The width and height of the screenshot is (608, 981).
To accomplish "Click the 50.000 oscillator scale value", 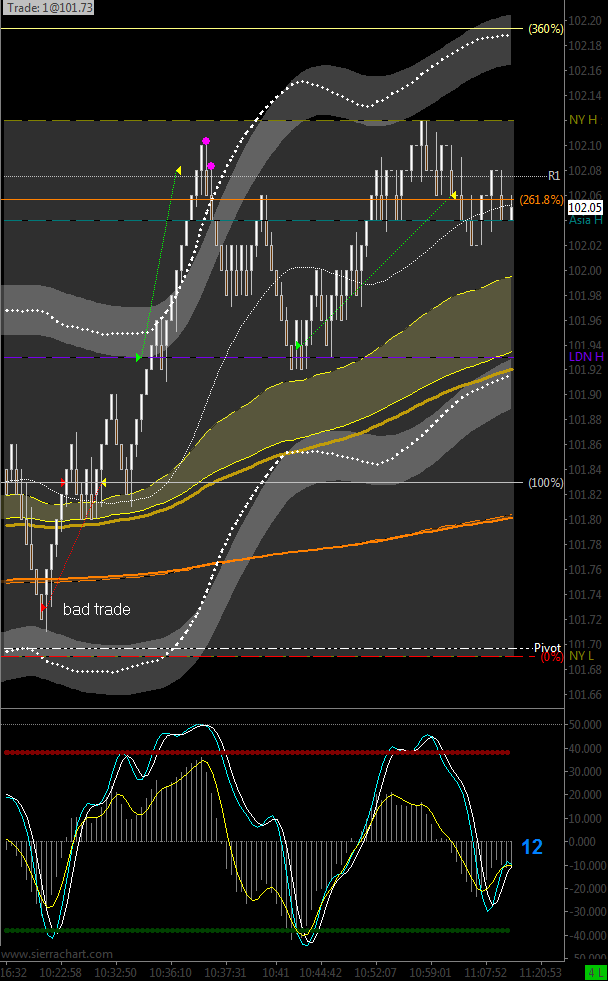I will [x=584, y=724].
